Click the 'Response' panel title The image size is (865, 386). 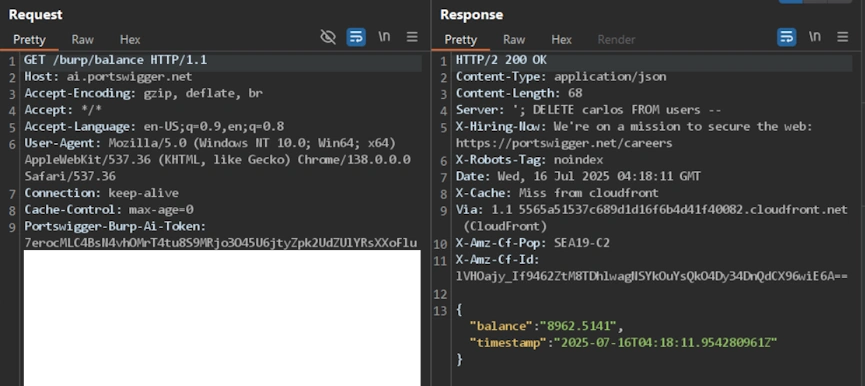472,15
